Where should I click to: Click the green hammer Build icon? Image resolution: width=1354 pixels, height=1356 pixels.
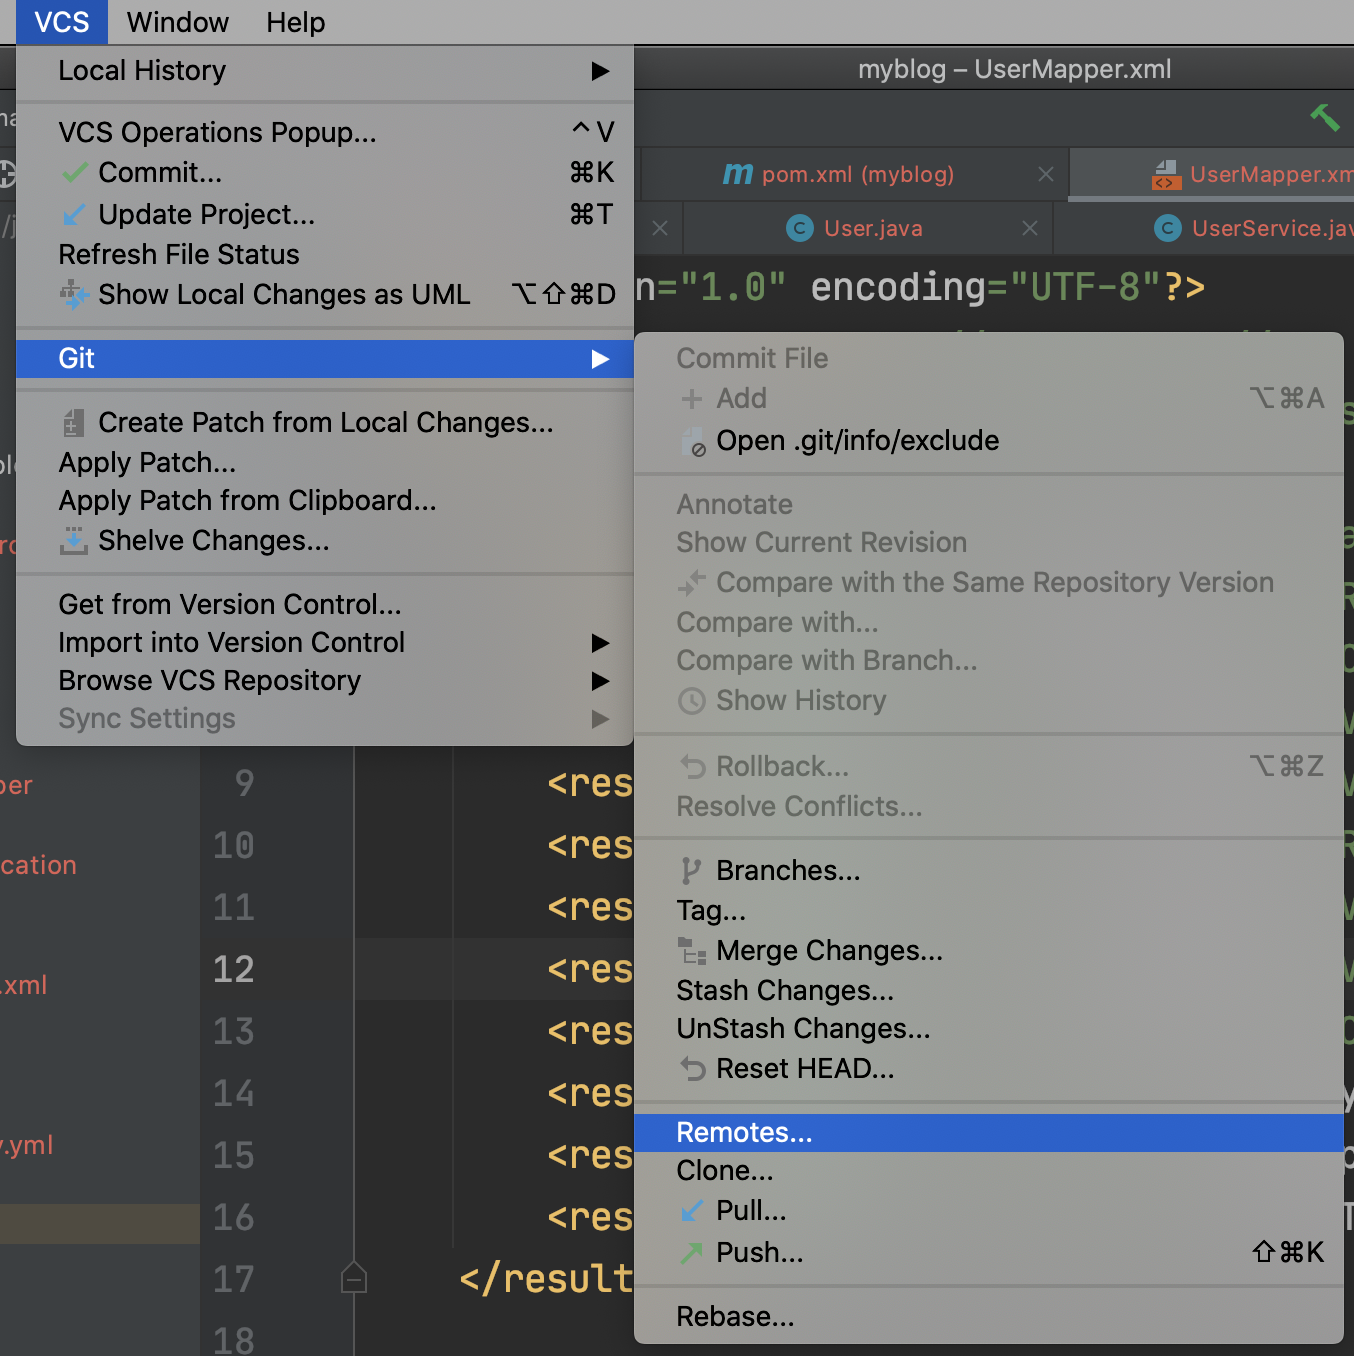1325,116
